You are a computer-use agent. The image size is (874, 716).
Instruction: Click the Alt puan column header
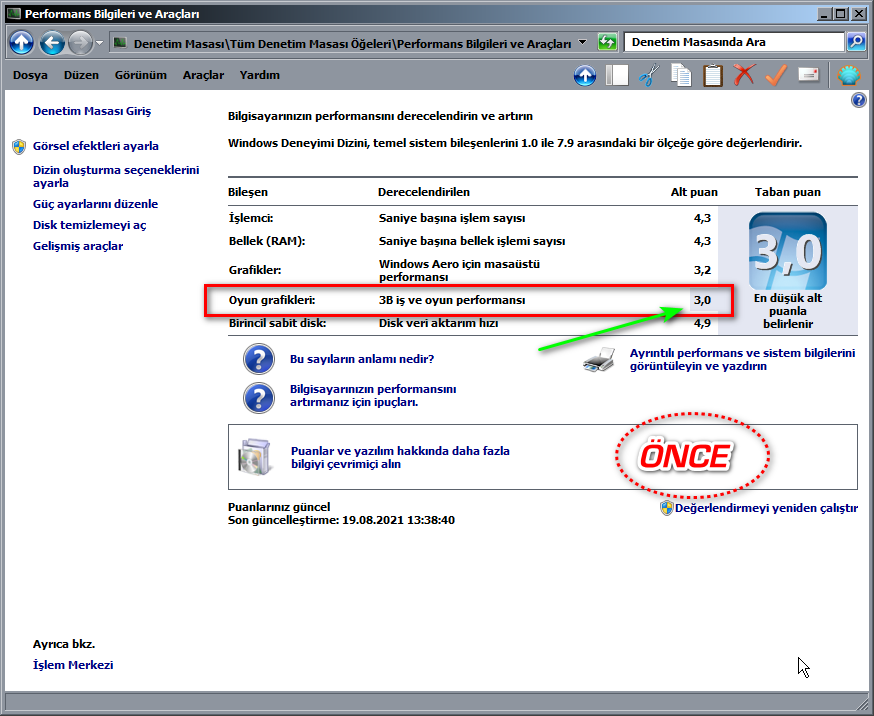(x=694, y=192)
